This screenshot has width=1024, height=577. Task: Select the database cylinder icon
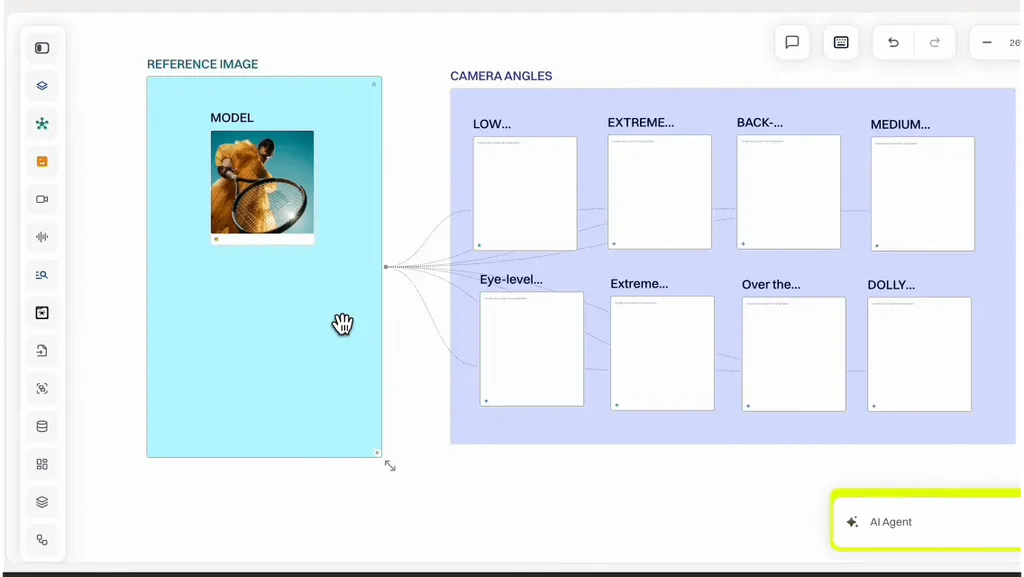pos(42,426)
